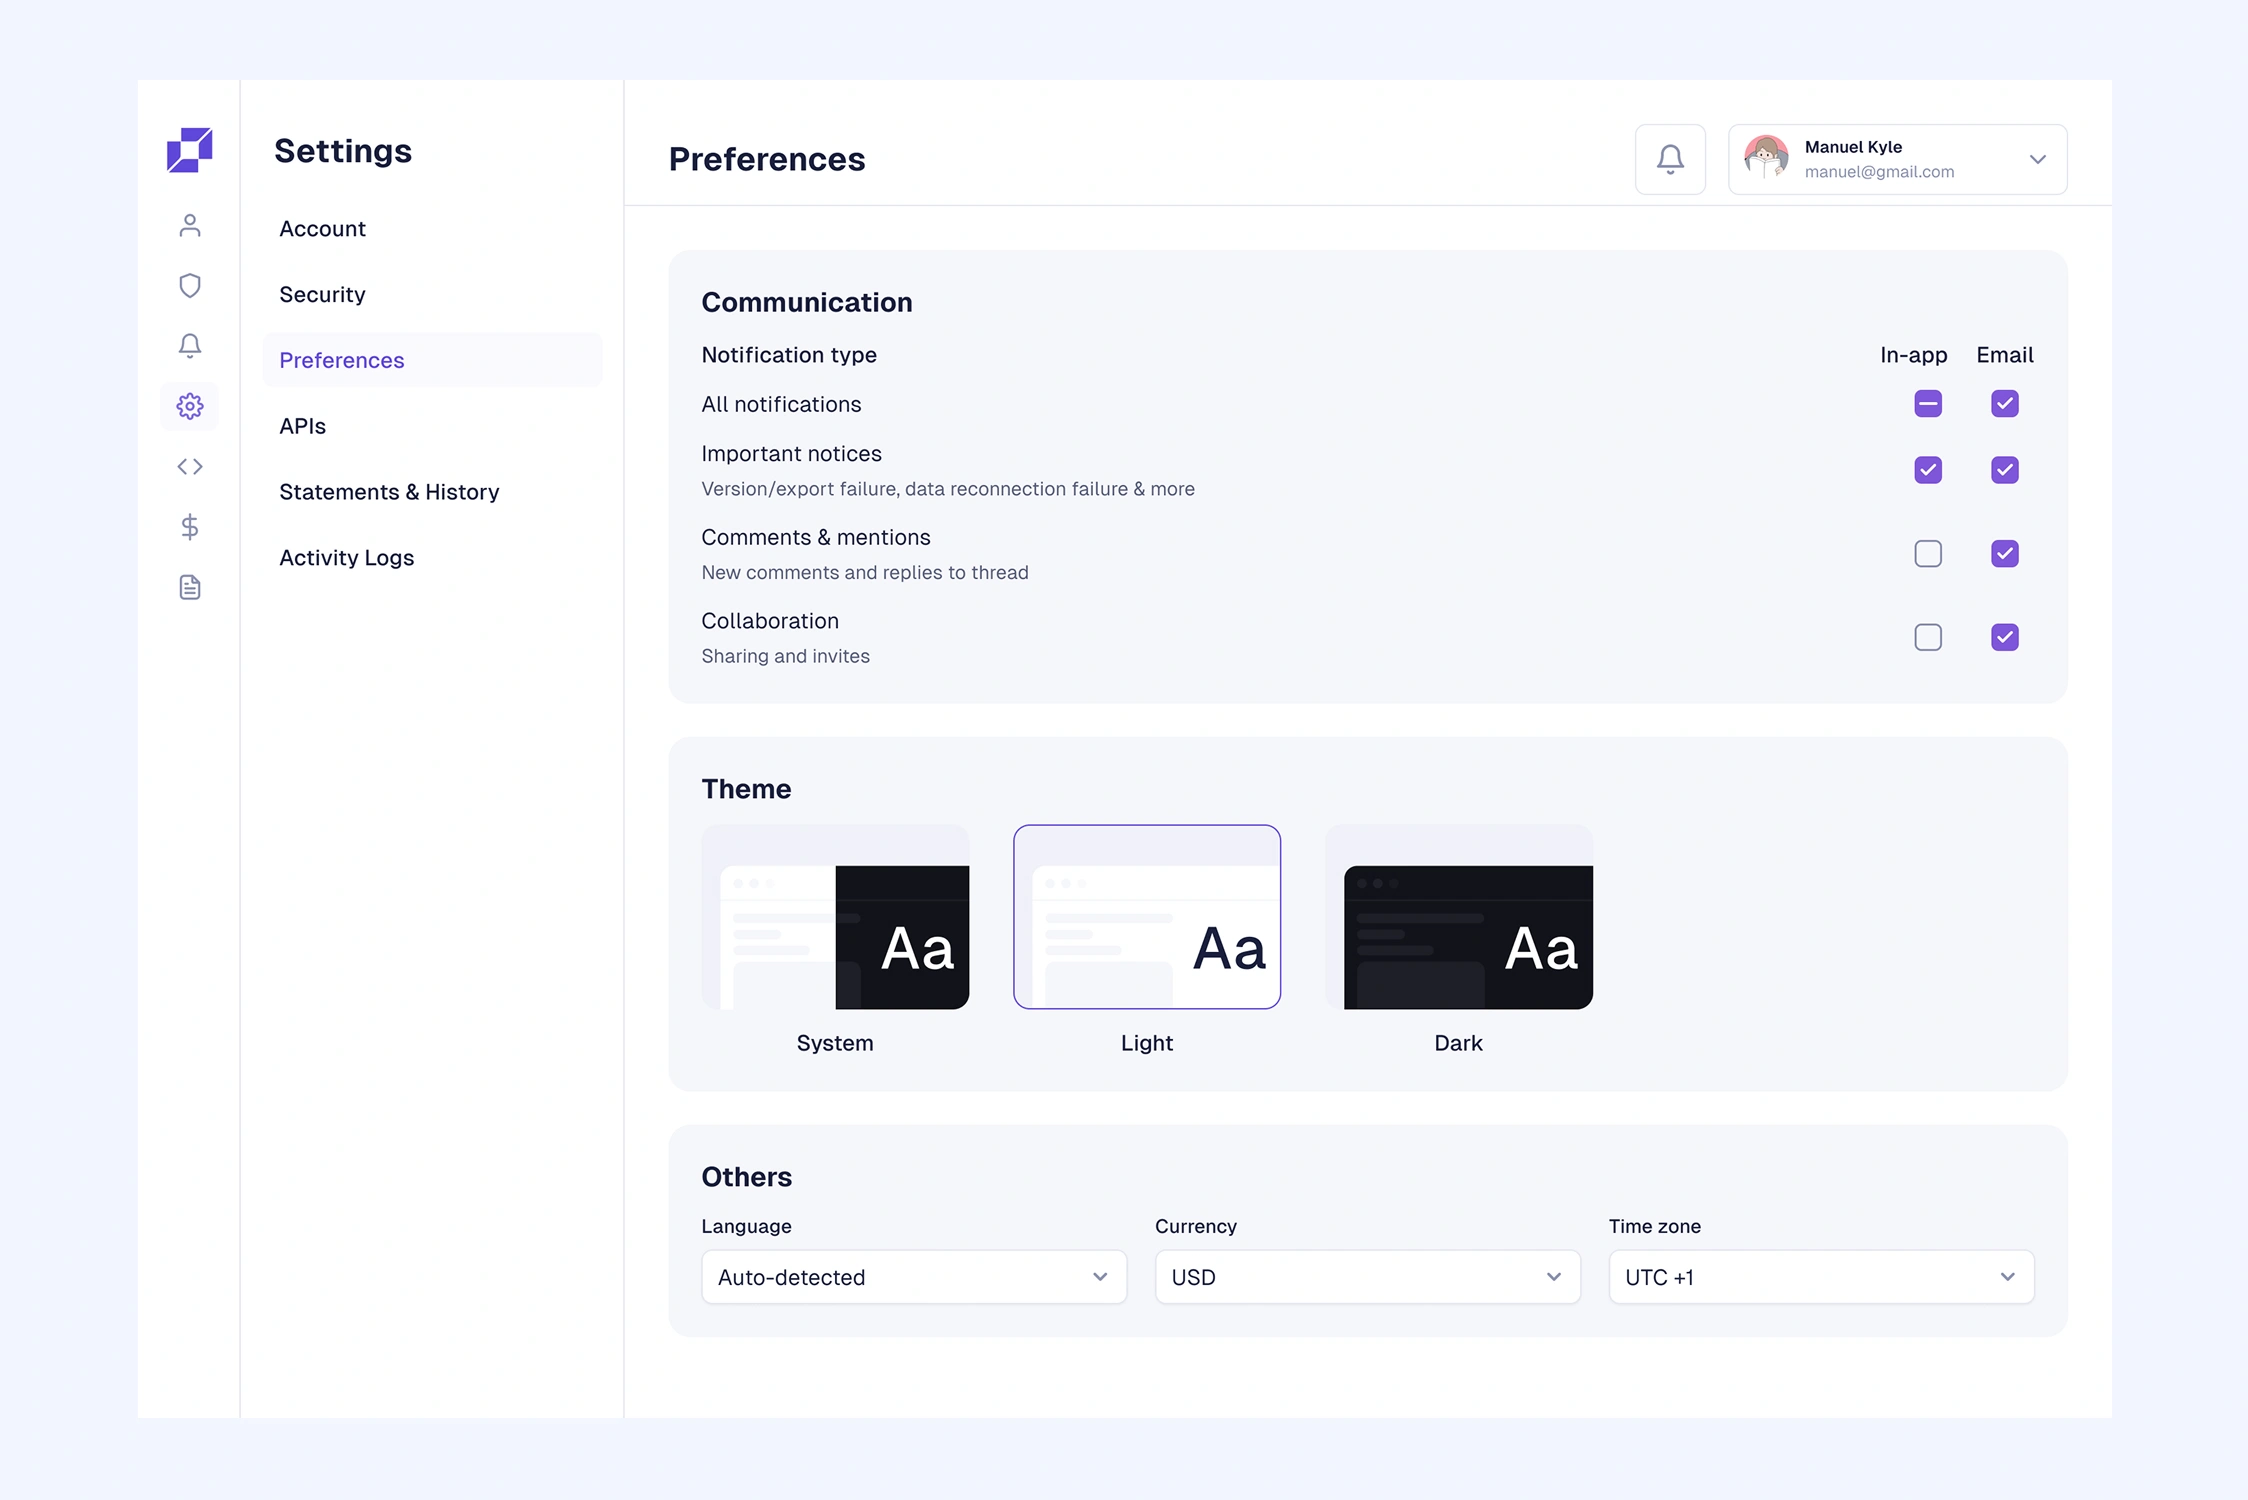Open the Language dropdown
Screen dimensions: 2248x1500
point(913,1277)
